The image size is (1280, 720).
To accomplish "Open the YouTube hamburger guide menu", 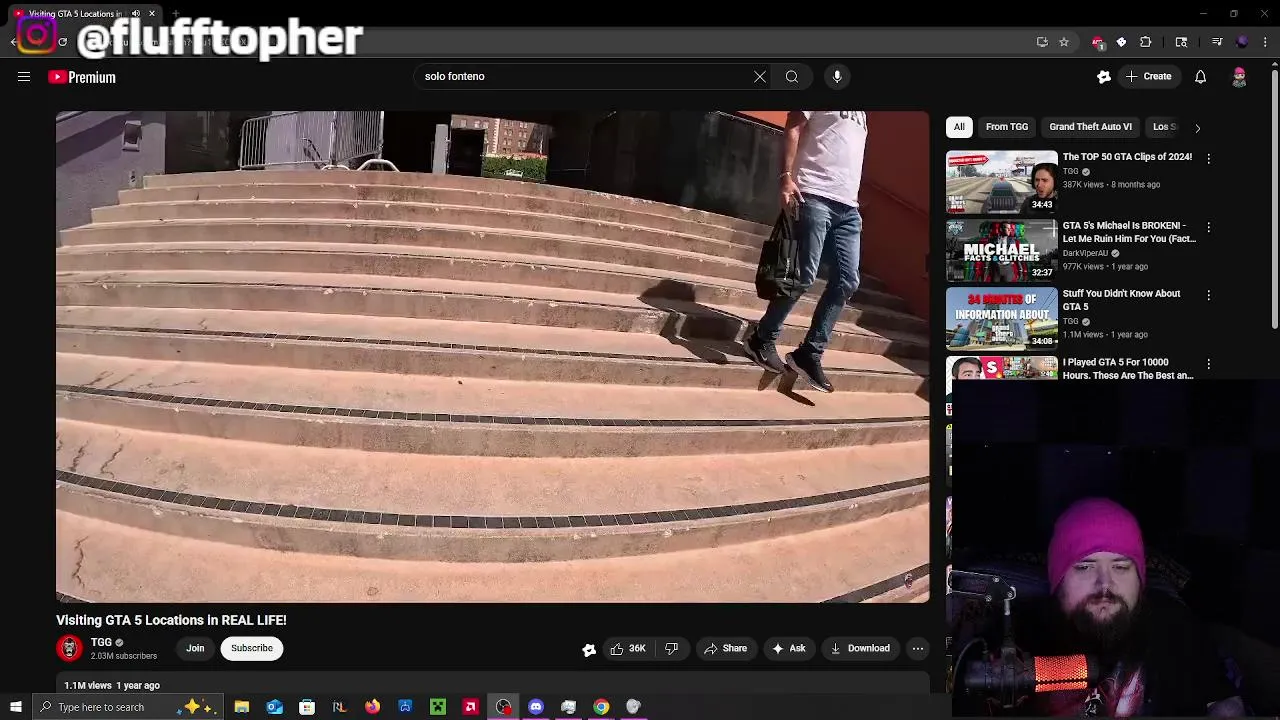I will [24, 76].
